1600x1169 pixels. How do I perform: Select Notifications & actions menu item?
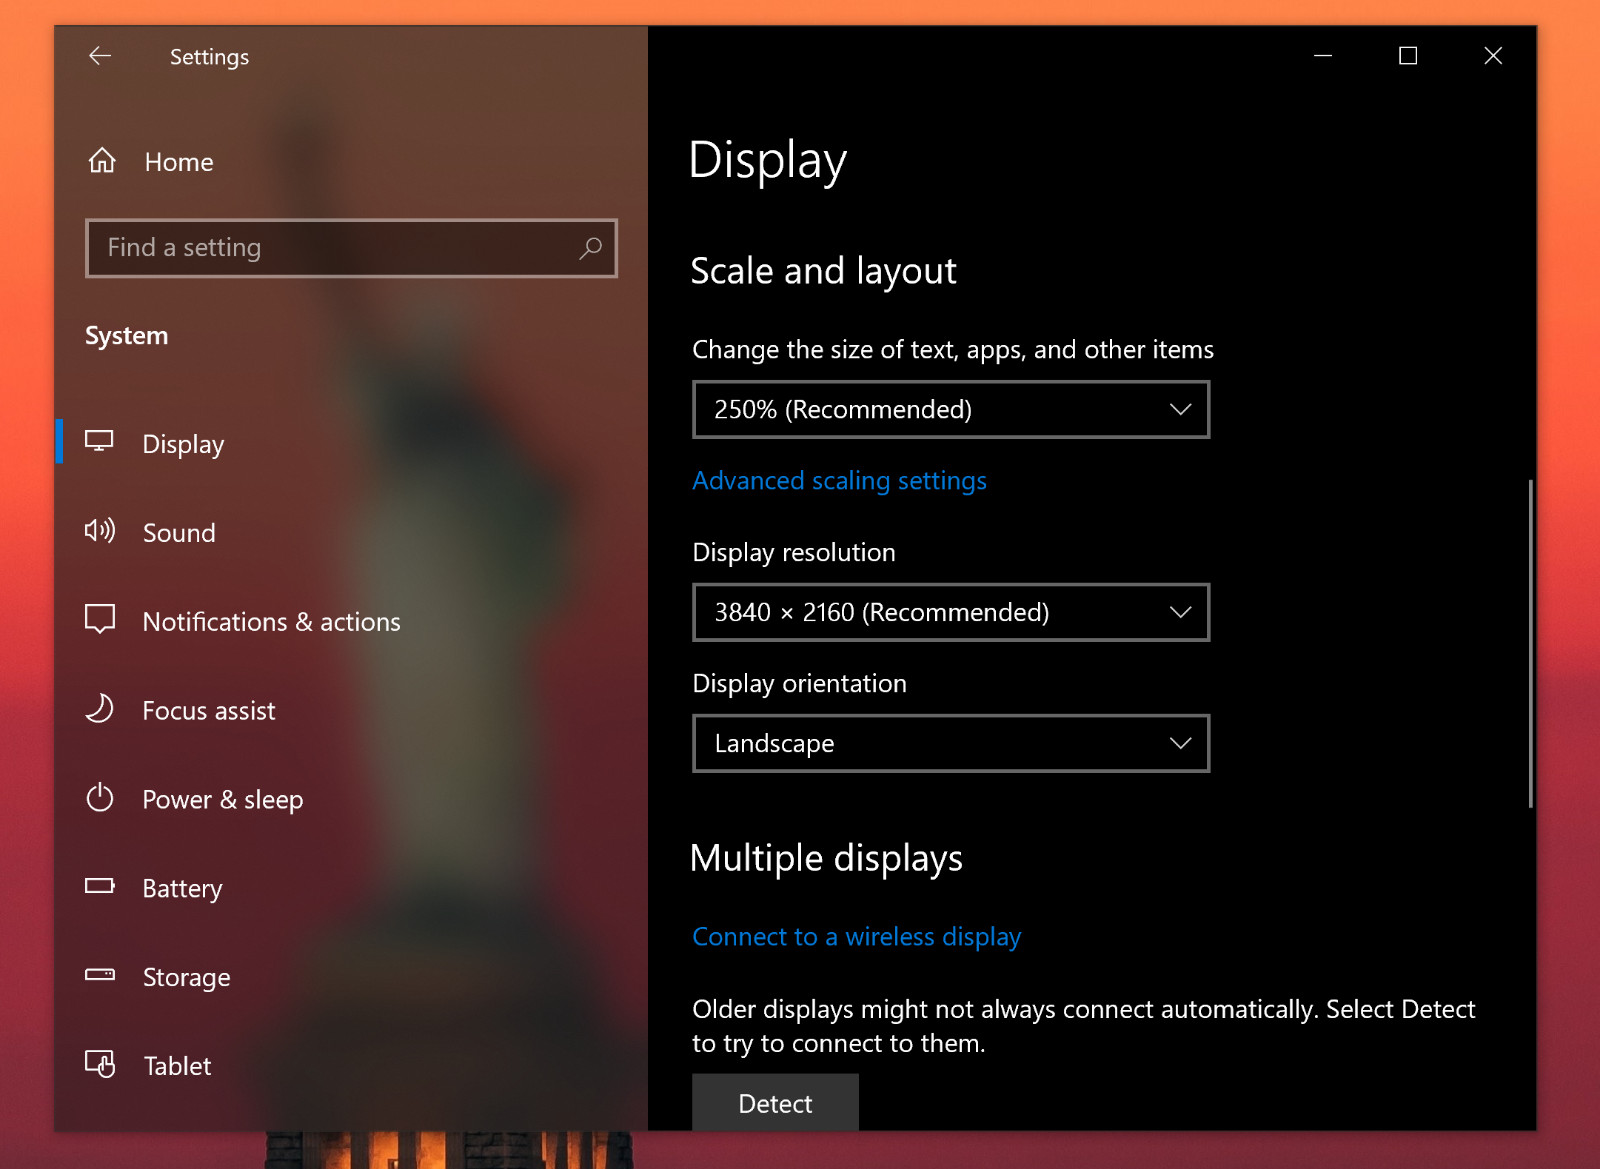point(271,621)
